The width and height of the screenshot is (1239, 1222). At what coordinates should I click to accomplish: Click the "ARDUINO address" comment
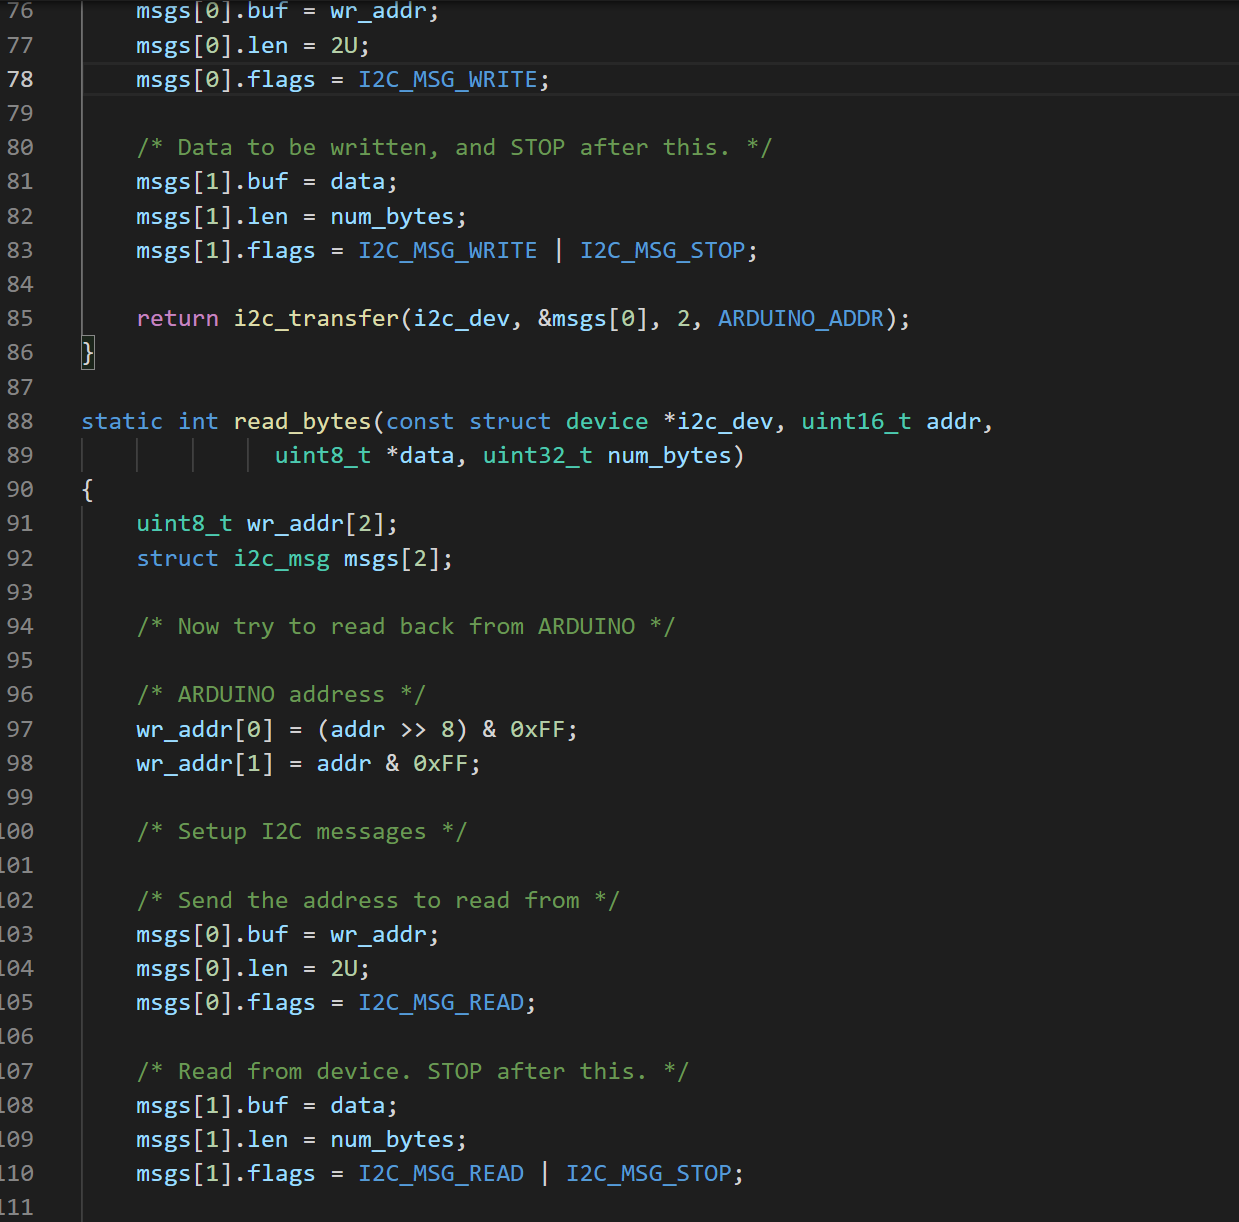(281, 694)
